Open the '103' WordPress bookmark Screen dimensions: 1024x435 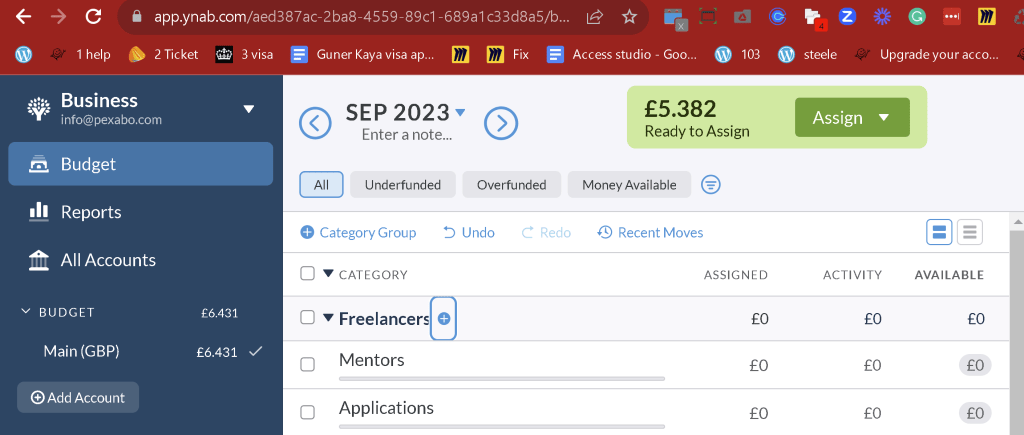[738, 54]
